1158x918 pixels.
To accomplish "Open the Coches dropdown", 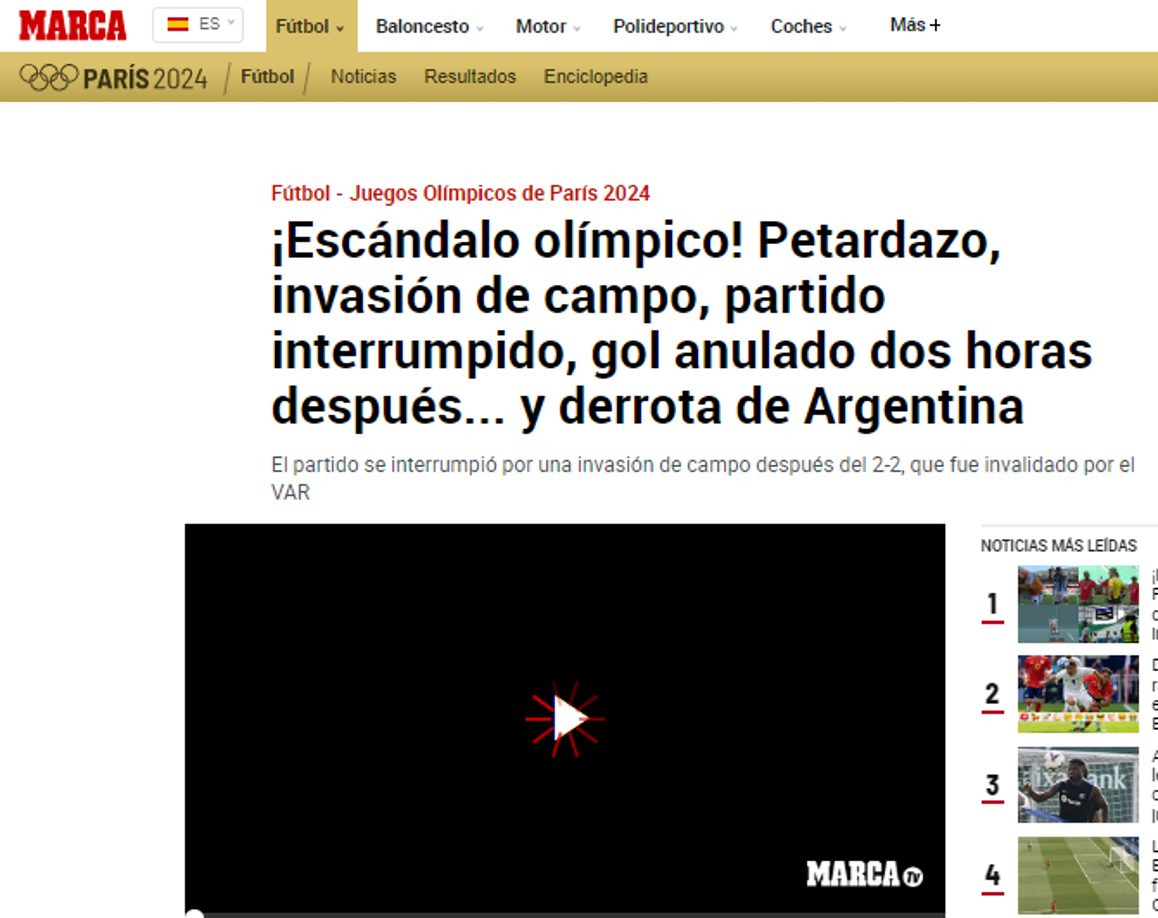I will coord(807,26).
